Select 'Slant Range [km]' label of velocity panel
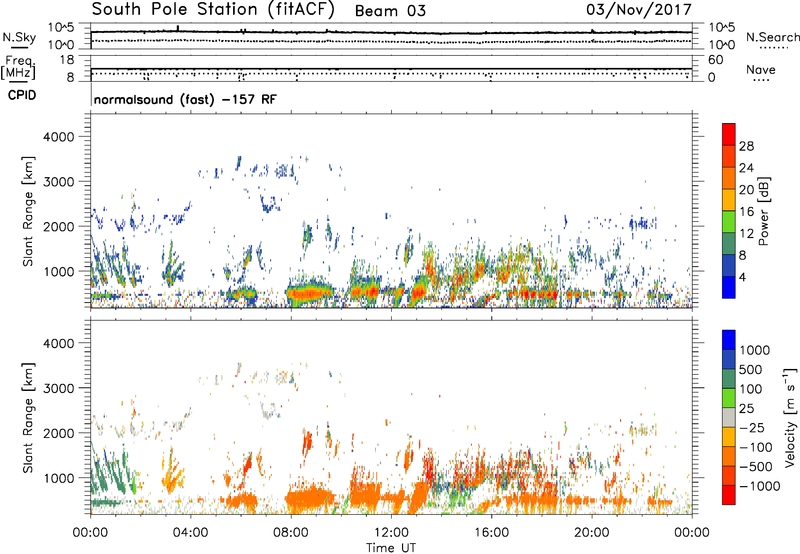The height and width of the screenshot is (554, 800). (28, 417)
